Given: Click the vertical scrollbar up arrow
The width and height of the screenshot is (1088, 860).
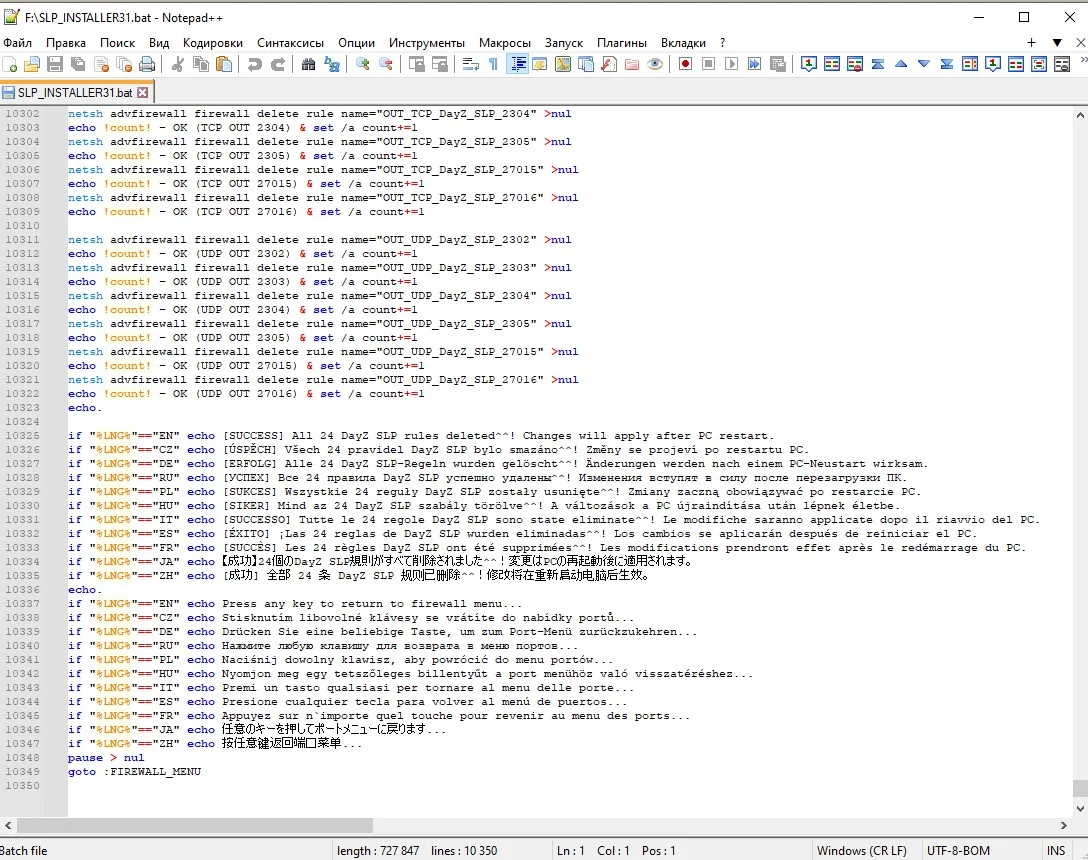Looking at the screenshot, I should [1080, 115].
